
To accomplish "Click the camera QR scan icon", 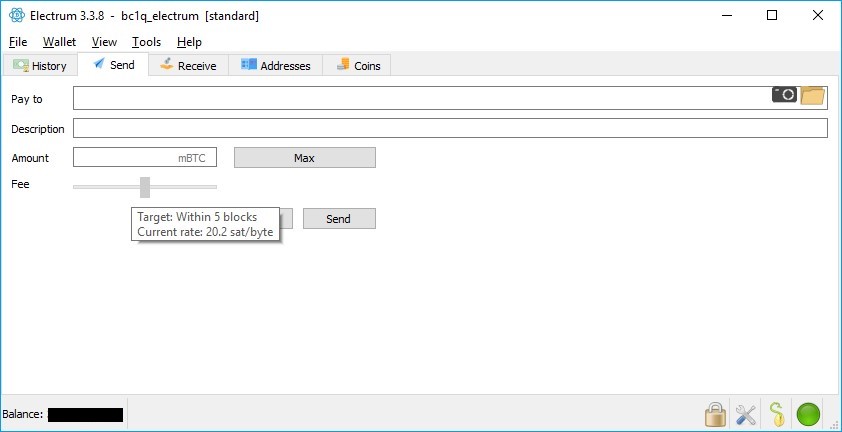I will [x=785, y=95].
